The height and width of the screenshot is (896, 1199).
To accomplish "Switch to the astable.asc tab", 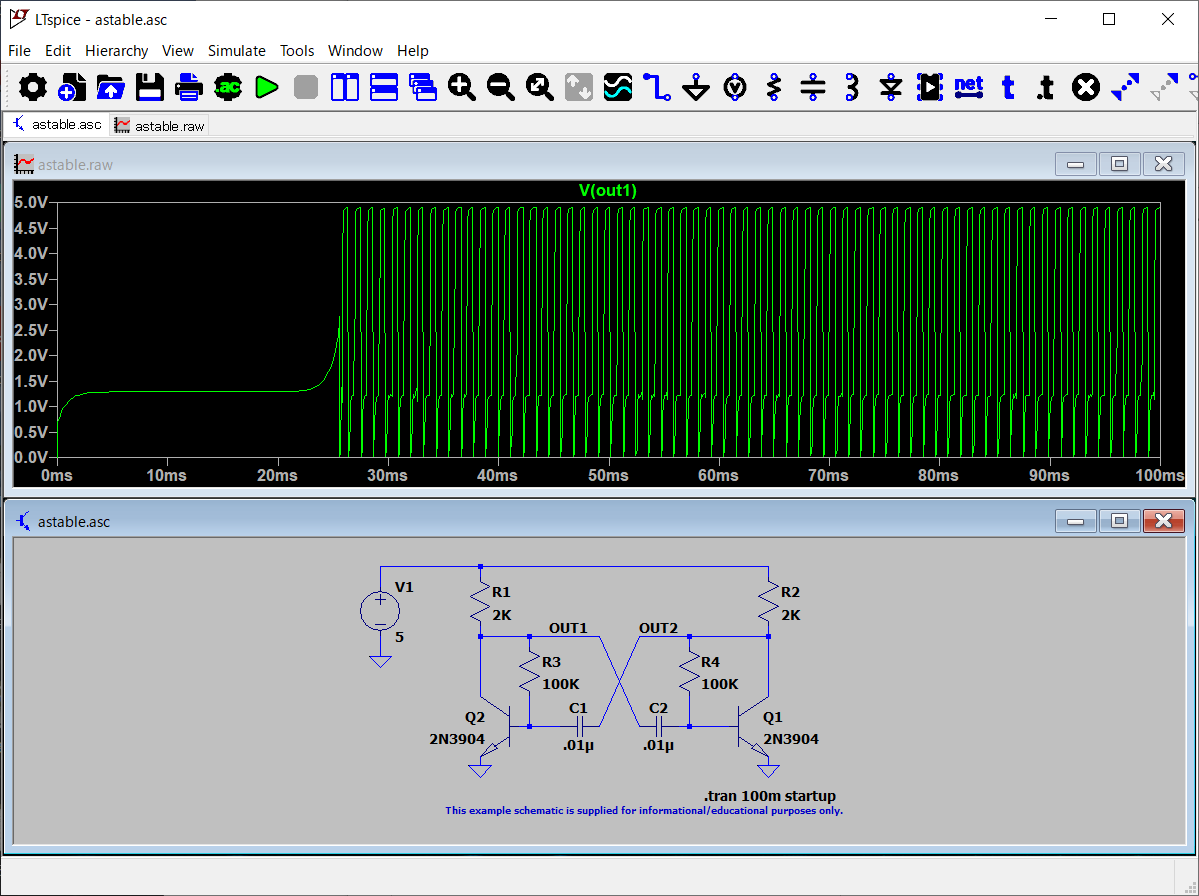I will [x=57, y=125].
